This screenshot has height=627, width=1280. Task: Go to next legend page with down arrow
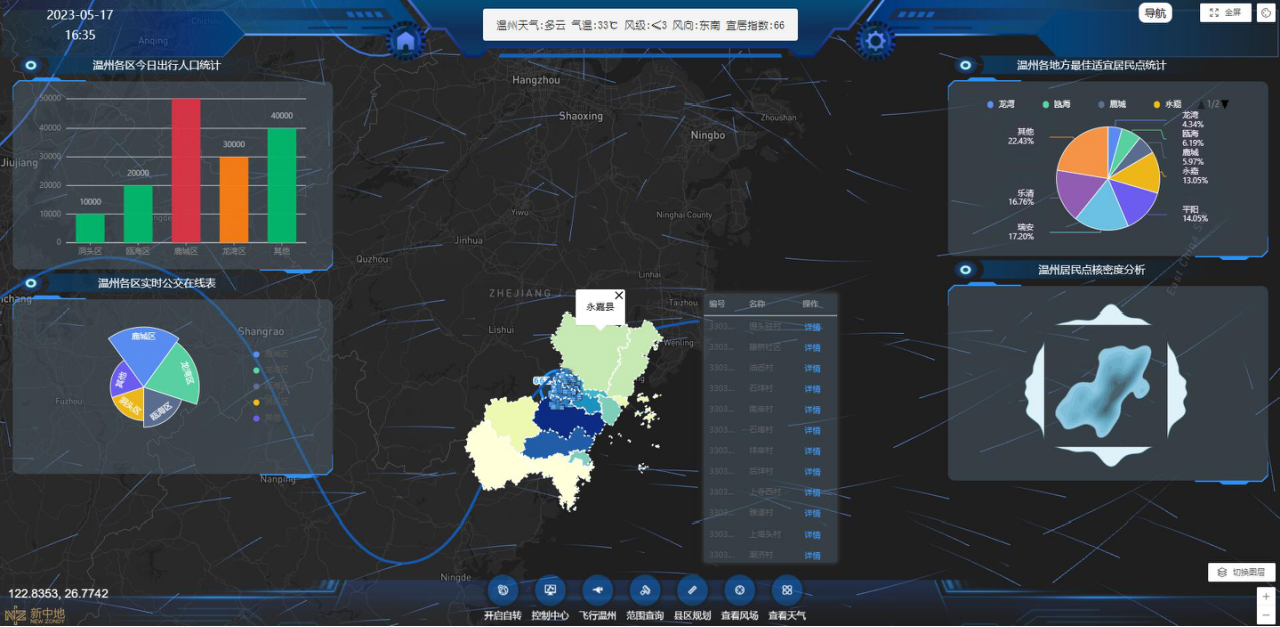[1225, 104]
